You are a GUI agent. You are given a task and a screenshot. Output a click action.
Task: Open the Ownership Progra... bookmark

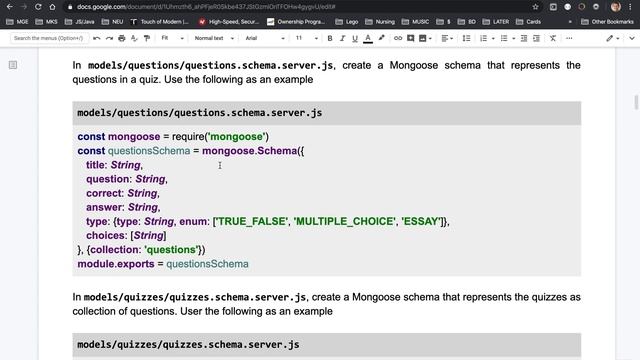click(296, 22)
